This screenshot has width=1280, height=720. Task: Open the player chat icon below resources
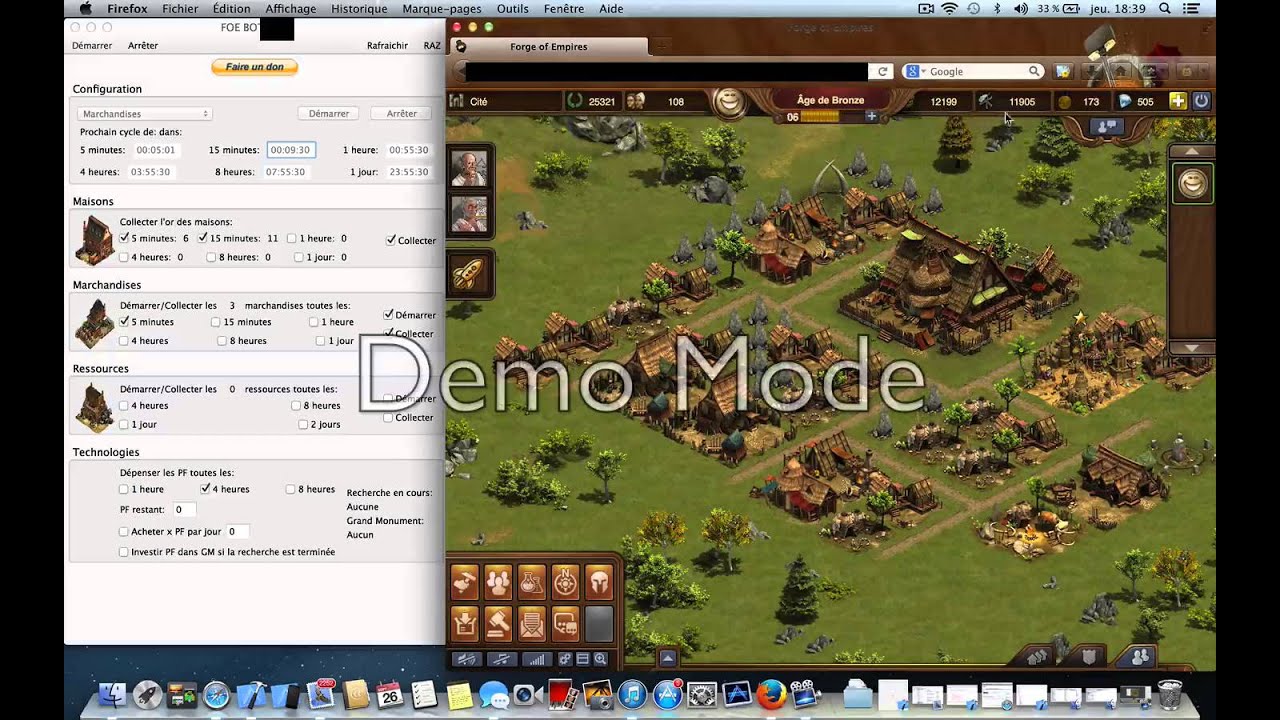1107,127
